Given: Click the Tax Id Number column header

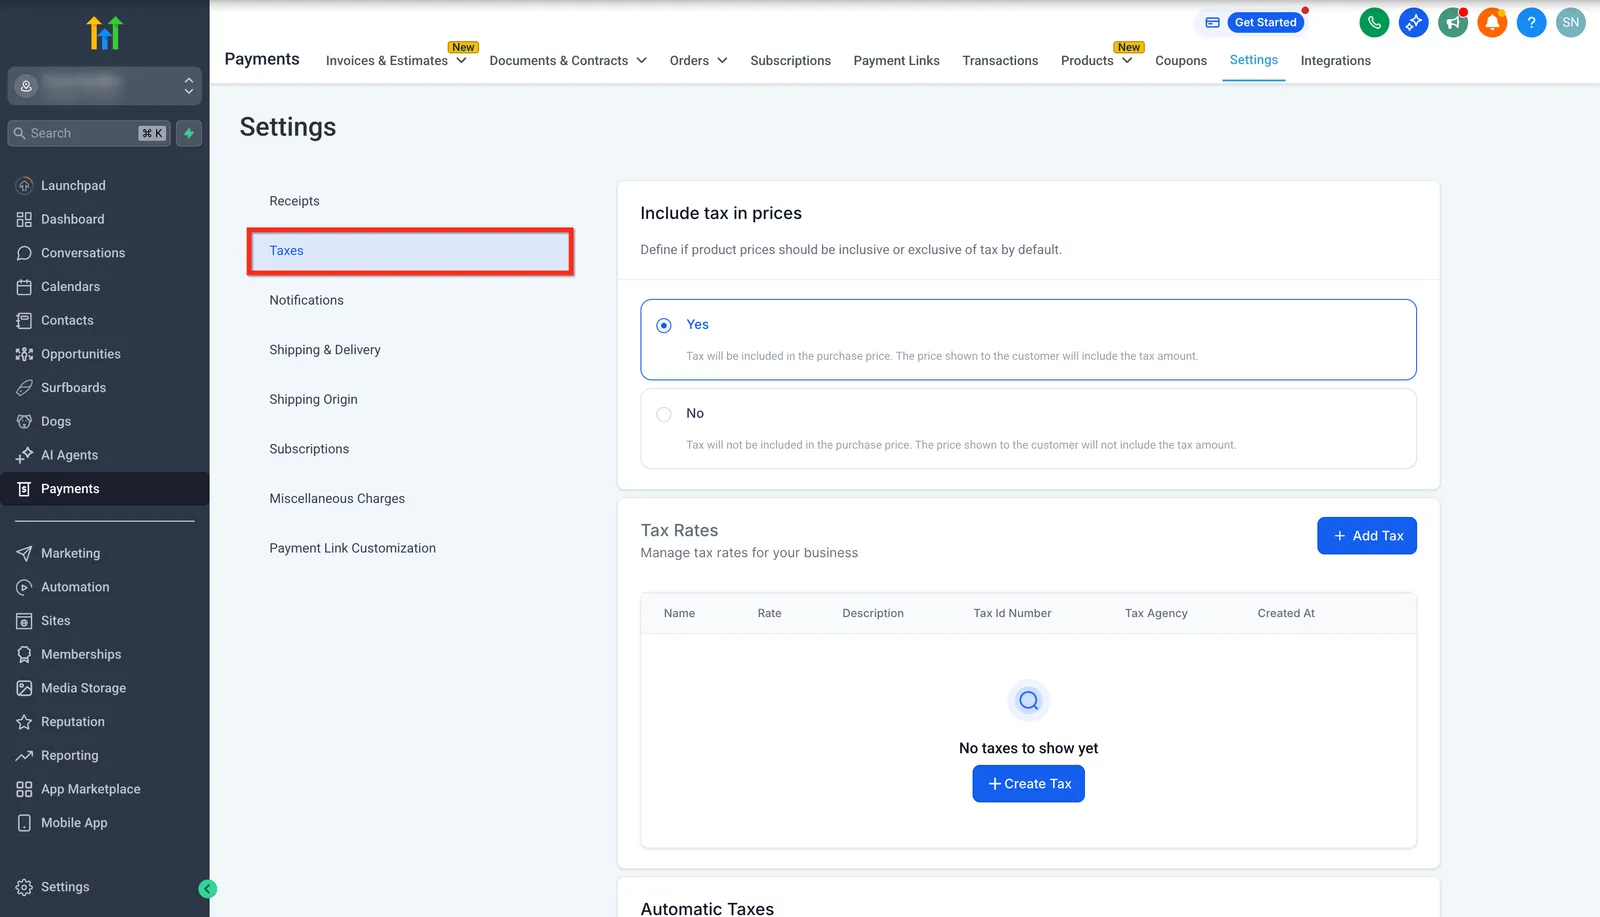Looking at the screenshot, I should (x=1012, y=614).
